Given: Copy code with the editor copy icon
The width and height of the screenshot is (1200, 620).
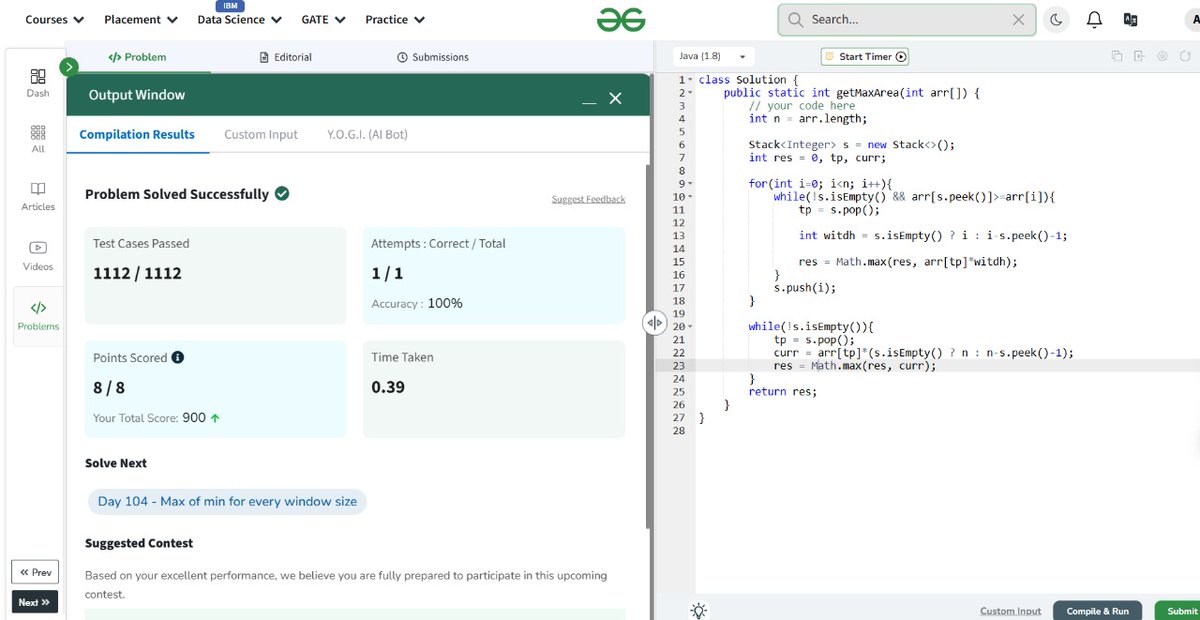Looking at the screenshot, I should pos(1116,56).
